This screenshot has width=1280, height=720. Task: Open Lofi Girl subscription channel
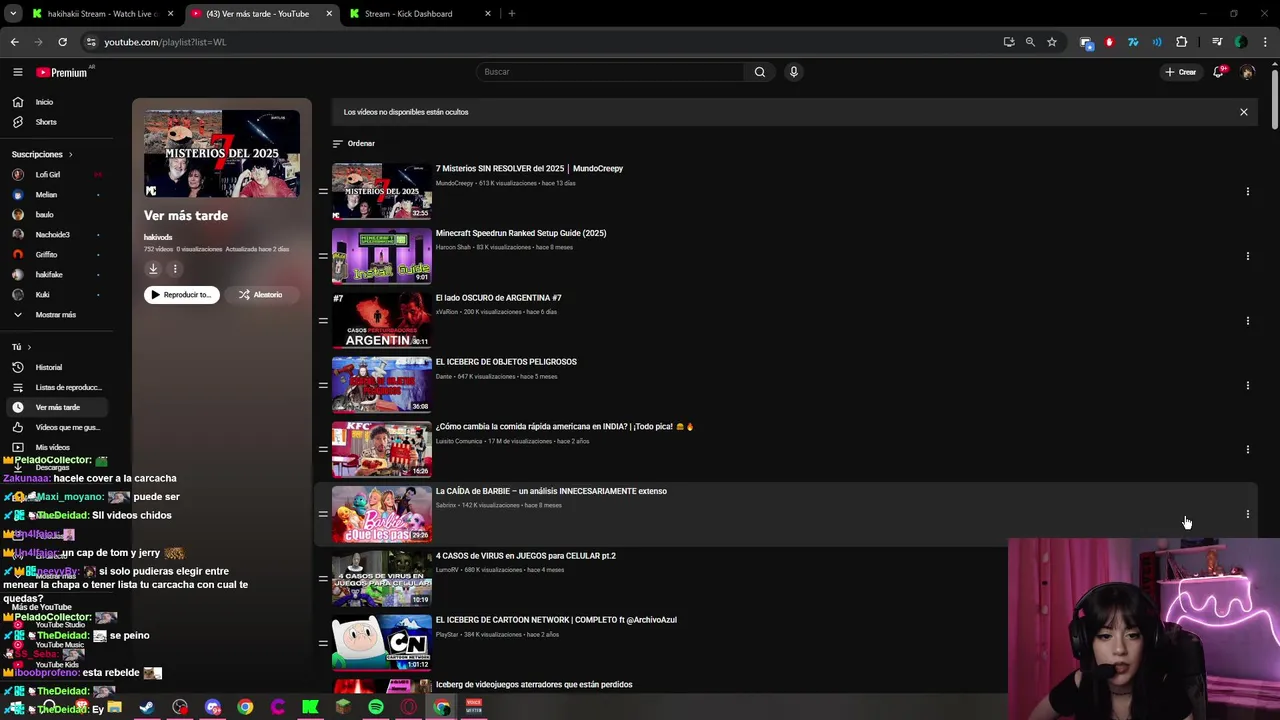click(47, 175)
